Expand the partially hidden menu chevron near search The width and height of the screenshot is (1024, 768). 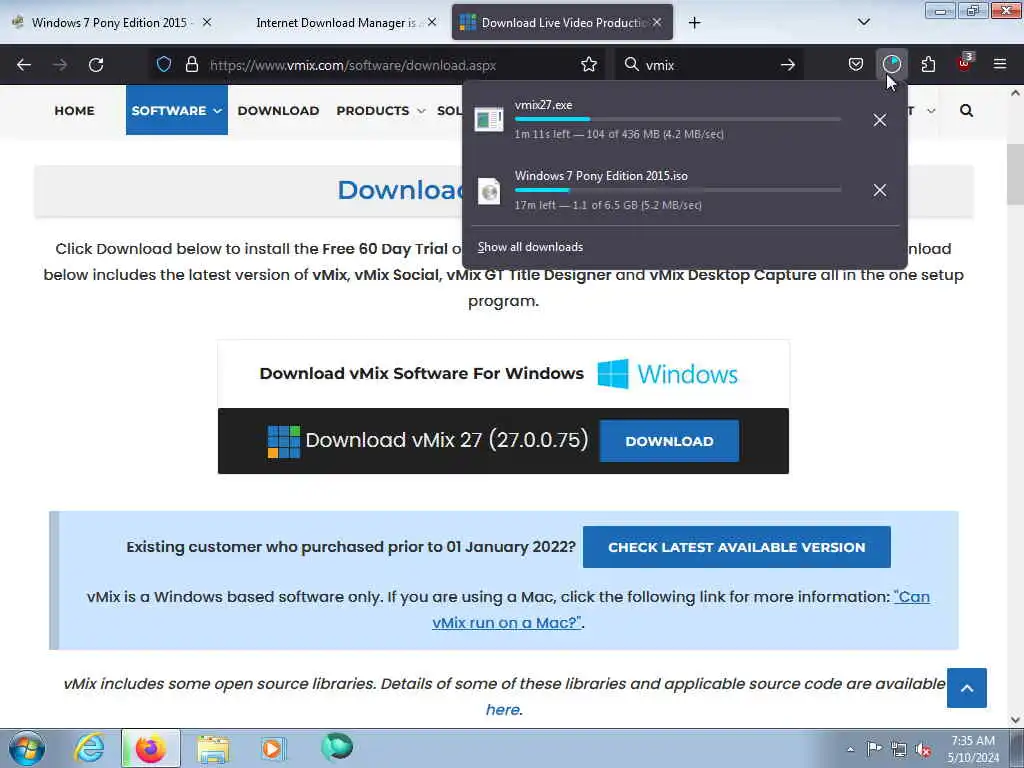[x=931, y=110]
